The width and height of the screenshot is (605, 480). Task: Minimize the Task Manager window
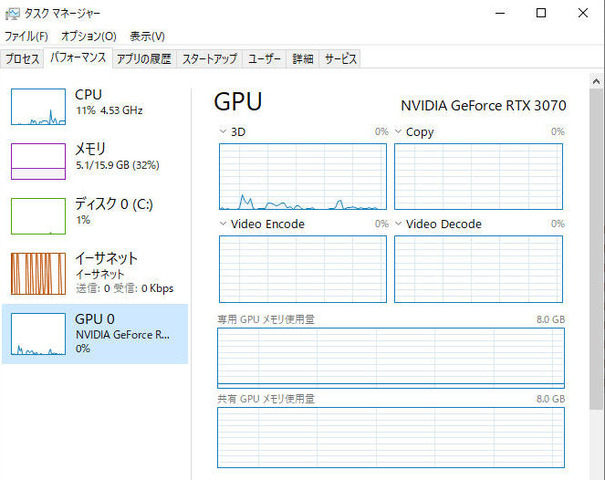(500, 14)
